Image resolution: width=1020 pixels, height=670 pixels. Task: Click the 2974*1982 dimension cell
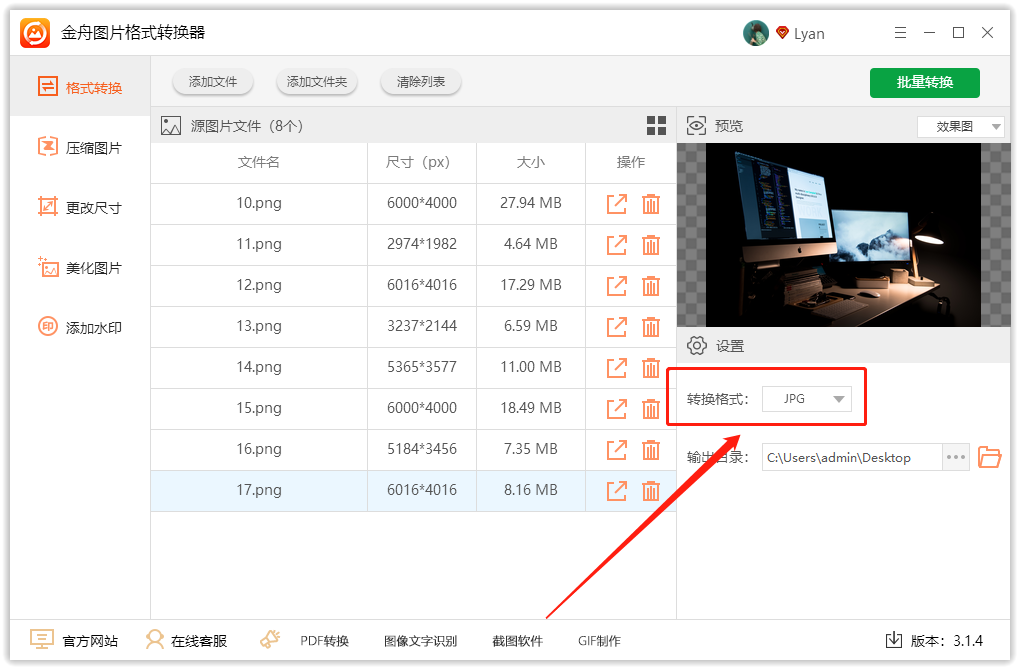[422, 244]
